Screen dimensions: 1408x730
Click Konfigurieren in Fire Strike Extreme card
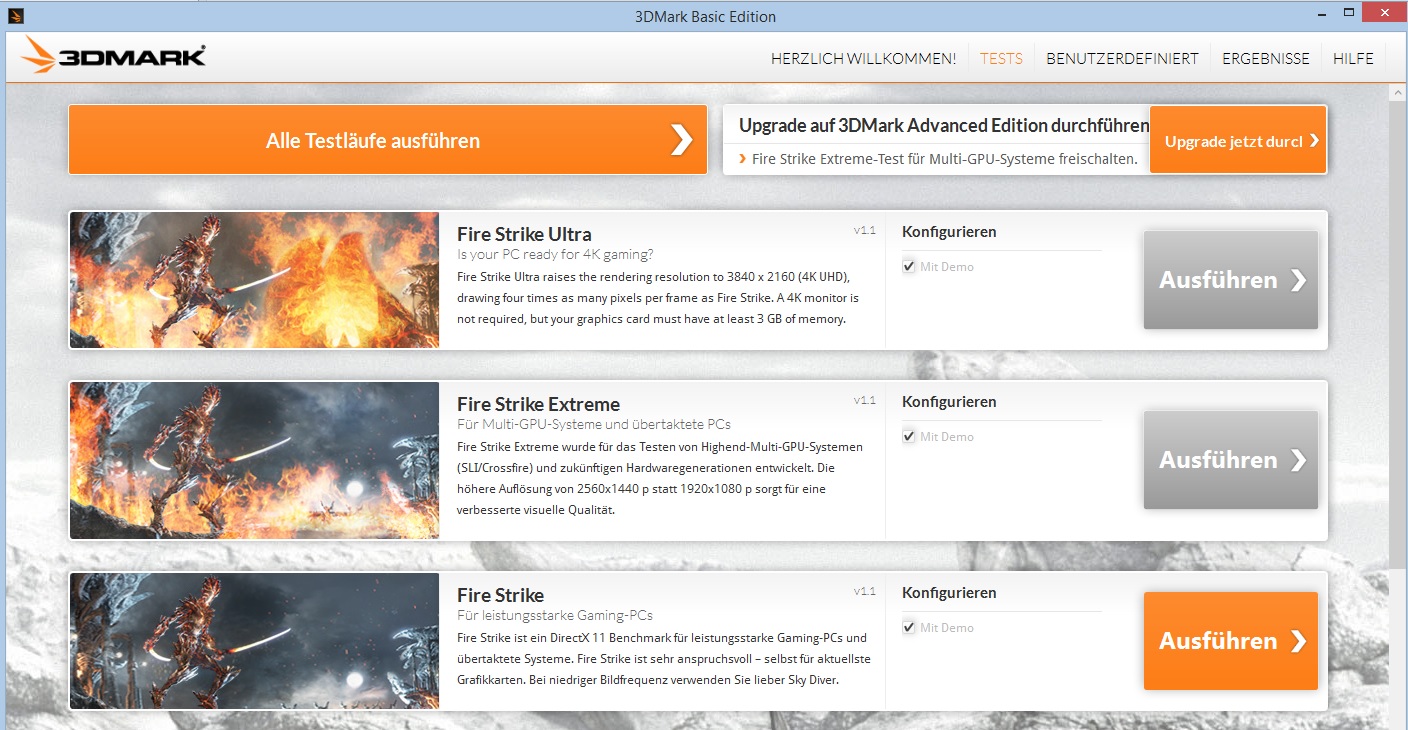[x=949, y=402]
